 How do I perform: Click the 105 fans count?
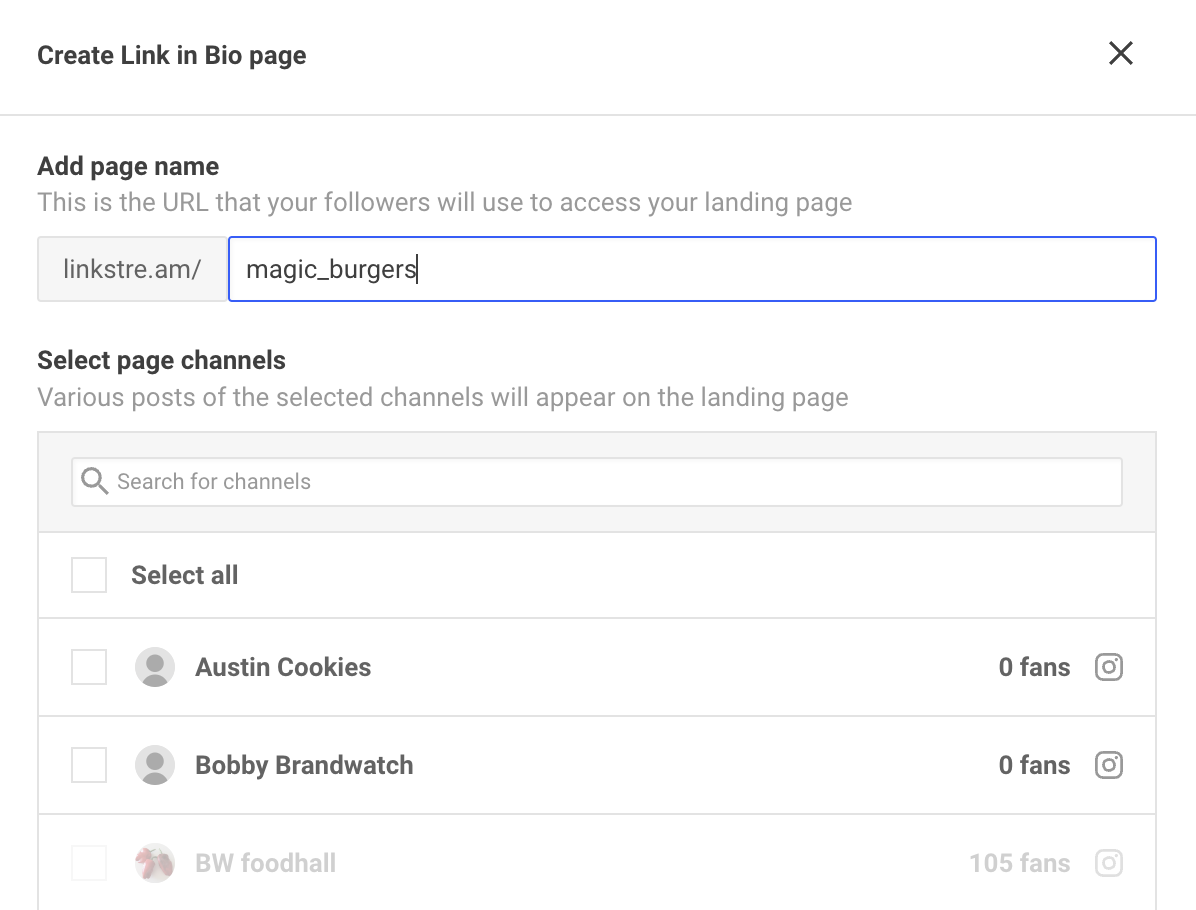(x=1019, y=863)
